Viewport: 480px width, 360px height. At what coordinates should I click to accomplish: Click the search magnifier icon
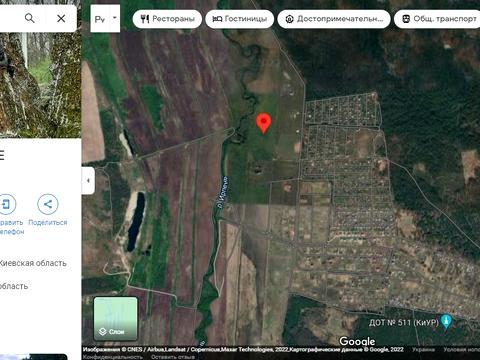pyautogui.click(x=30, y=18)
